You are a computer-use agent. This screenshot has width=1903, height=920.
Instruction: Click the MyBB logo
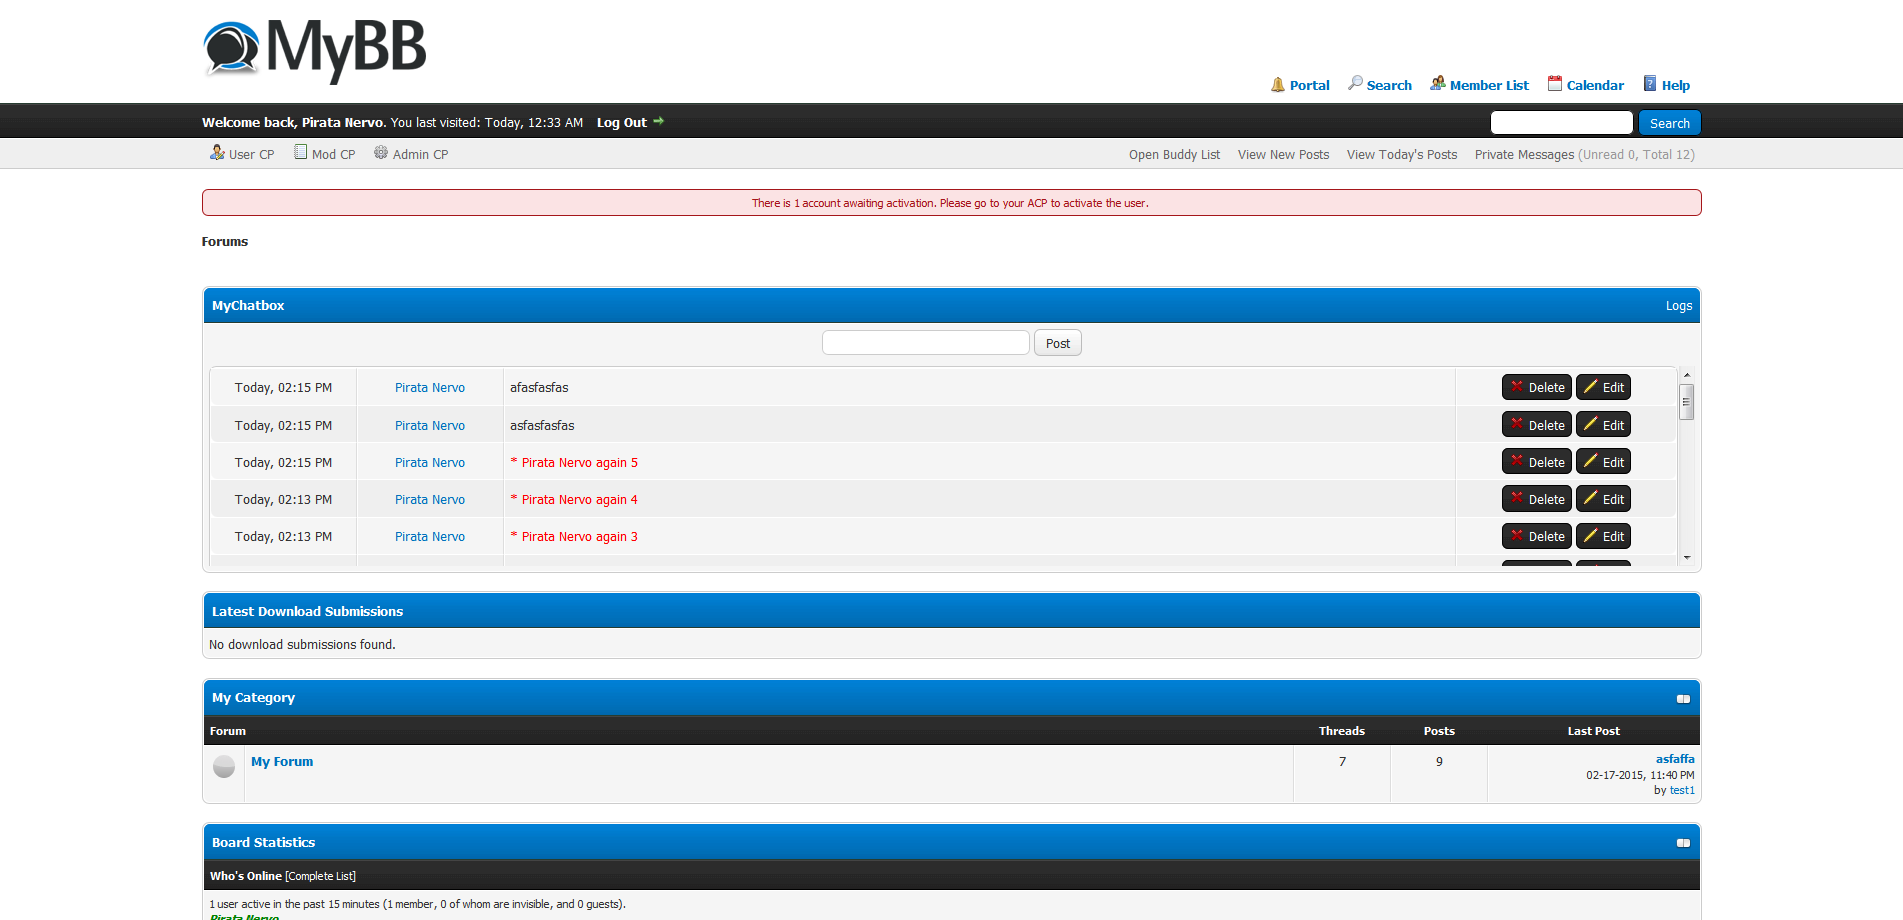314,49
